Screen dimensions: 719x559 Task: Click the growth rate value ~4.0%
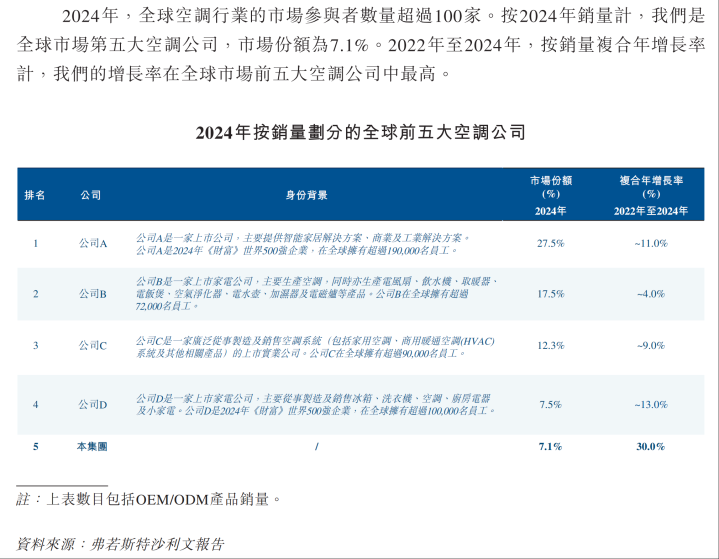[651, 294]
